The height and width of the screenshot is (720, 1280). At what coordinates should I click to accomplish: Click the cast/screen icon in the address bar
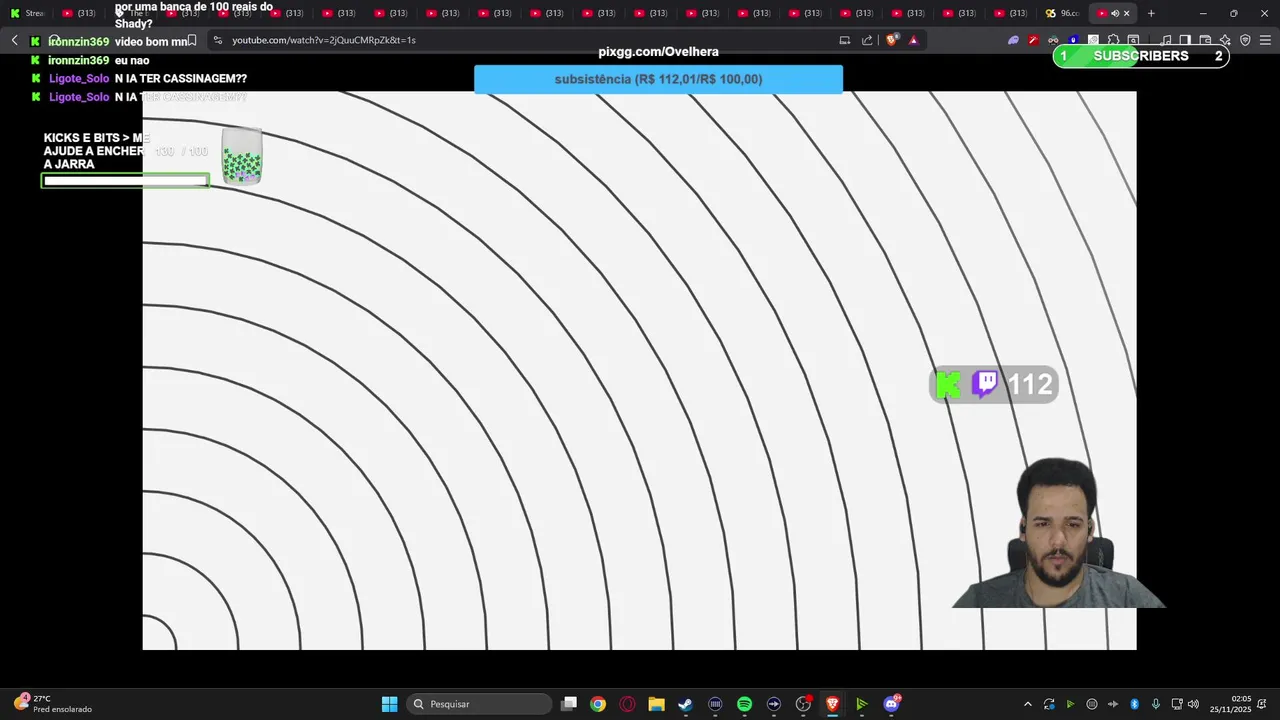coord(845,40)
